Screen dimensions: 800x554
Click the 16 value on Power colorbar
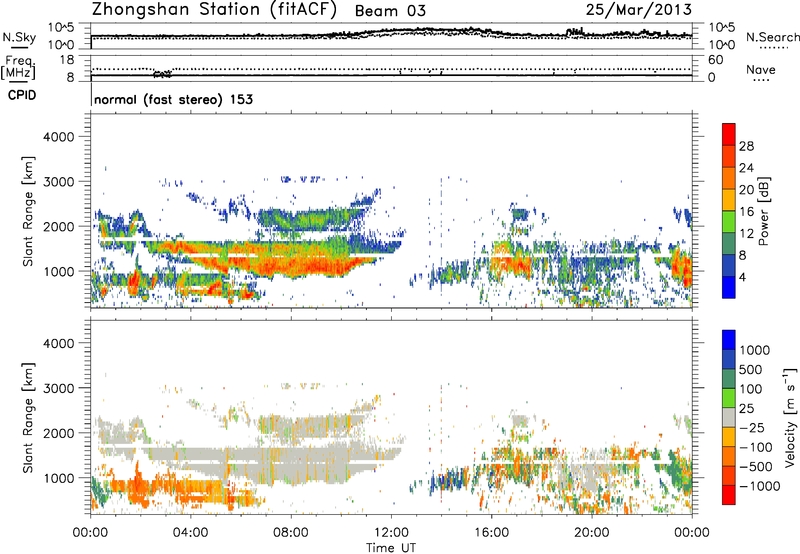(x=746, y=212)
